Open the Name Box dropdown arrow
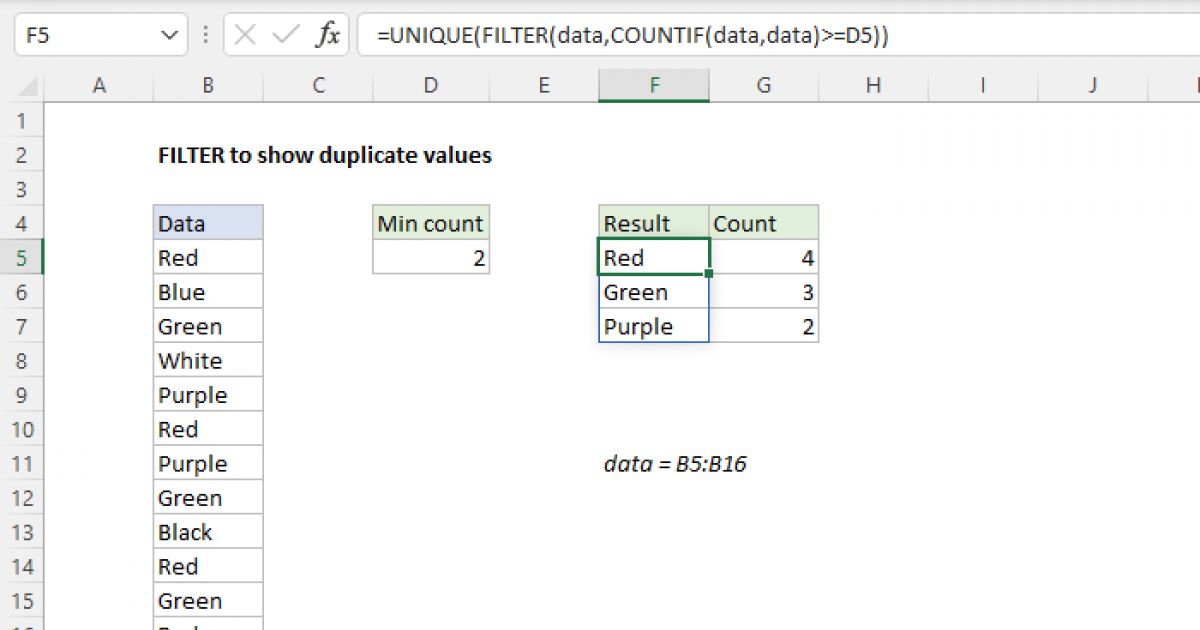 (168, 33)
